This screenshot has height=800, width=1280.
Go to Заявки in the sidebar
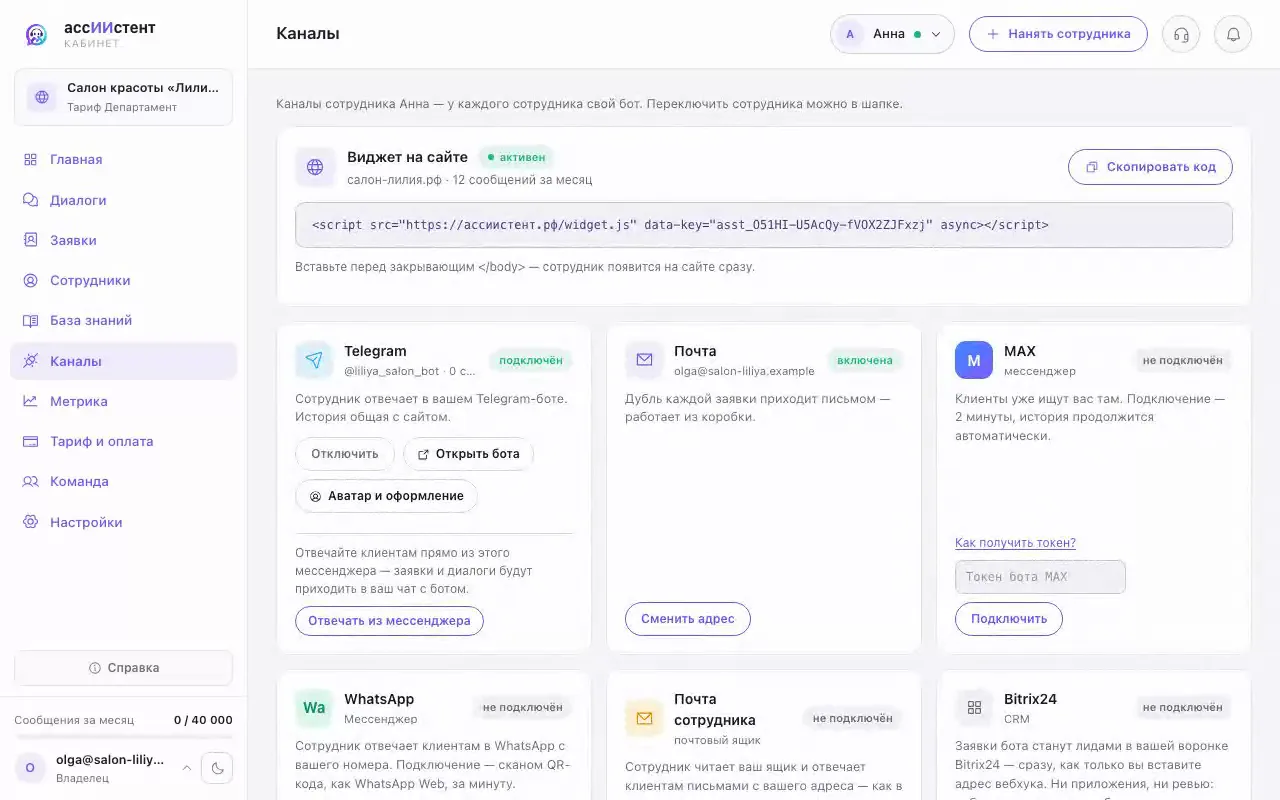coord(124,240)
